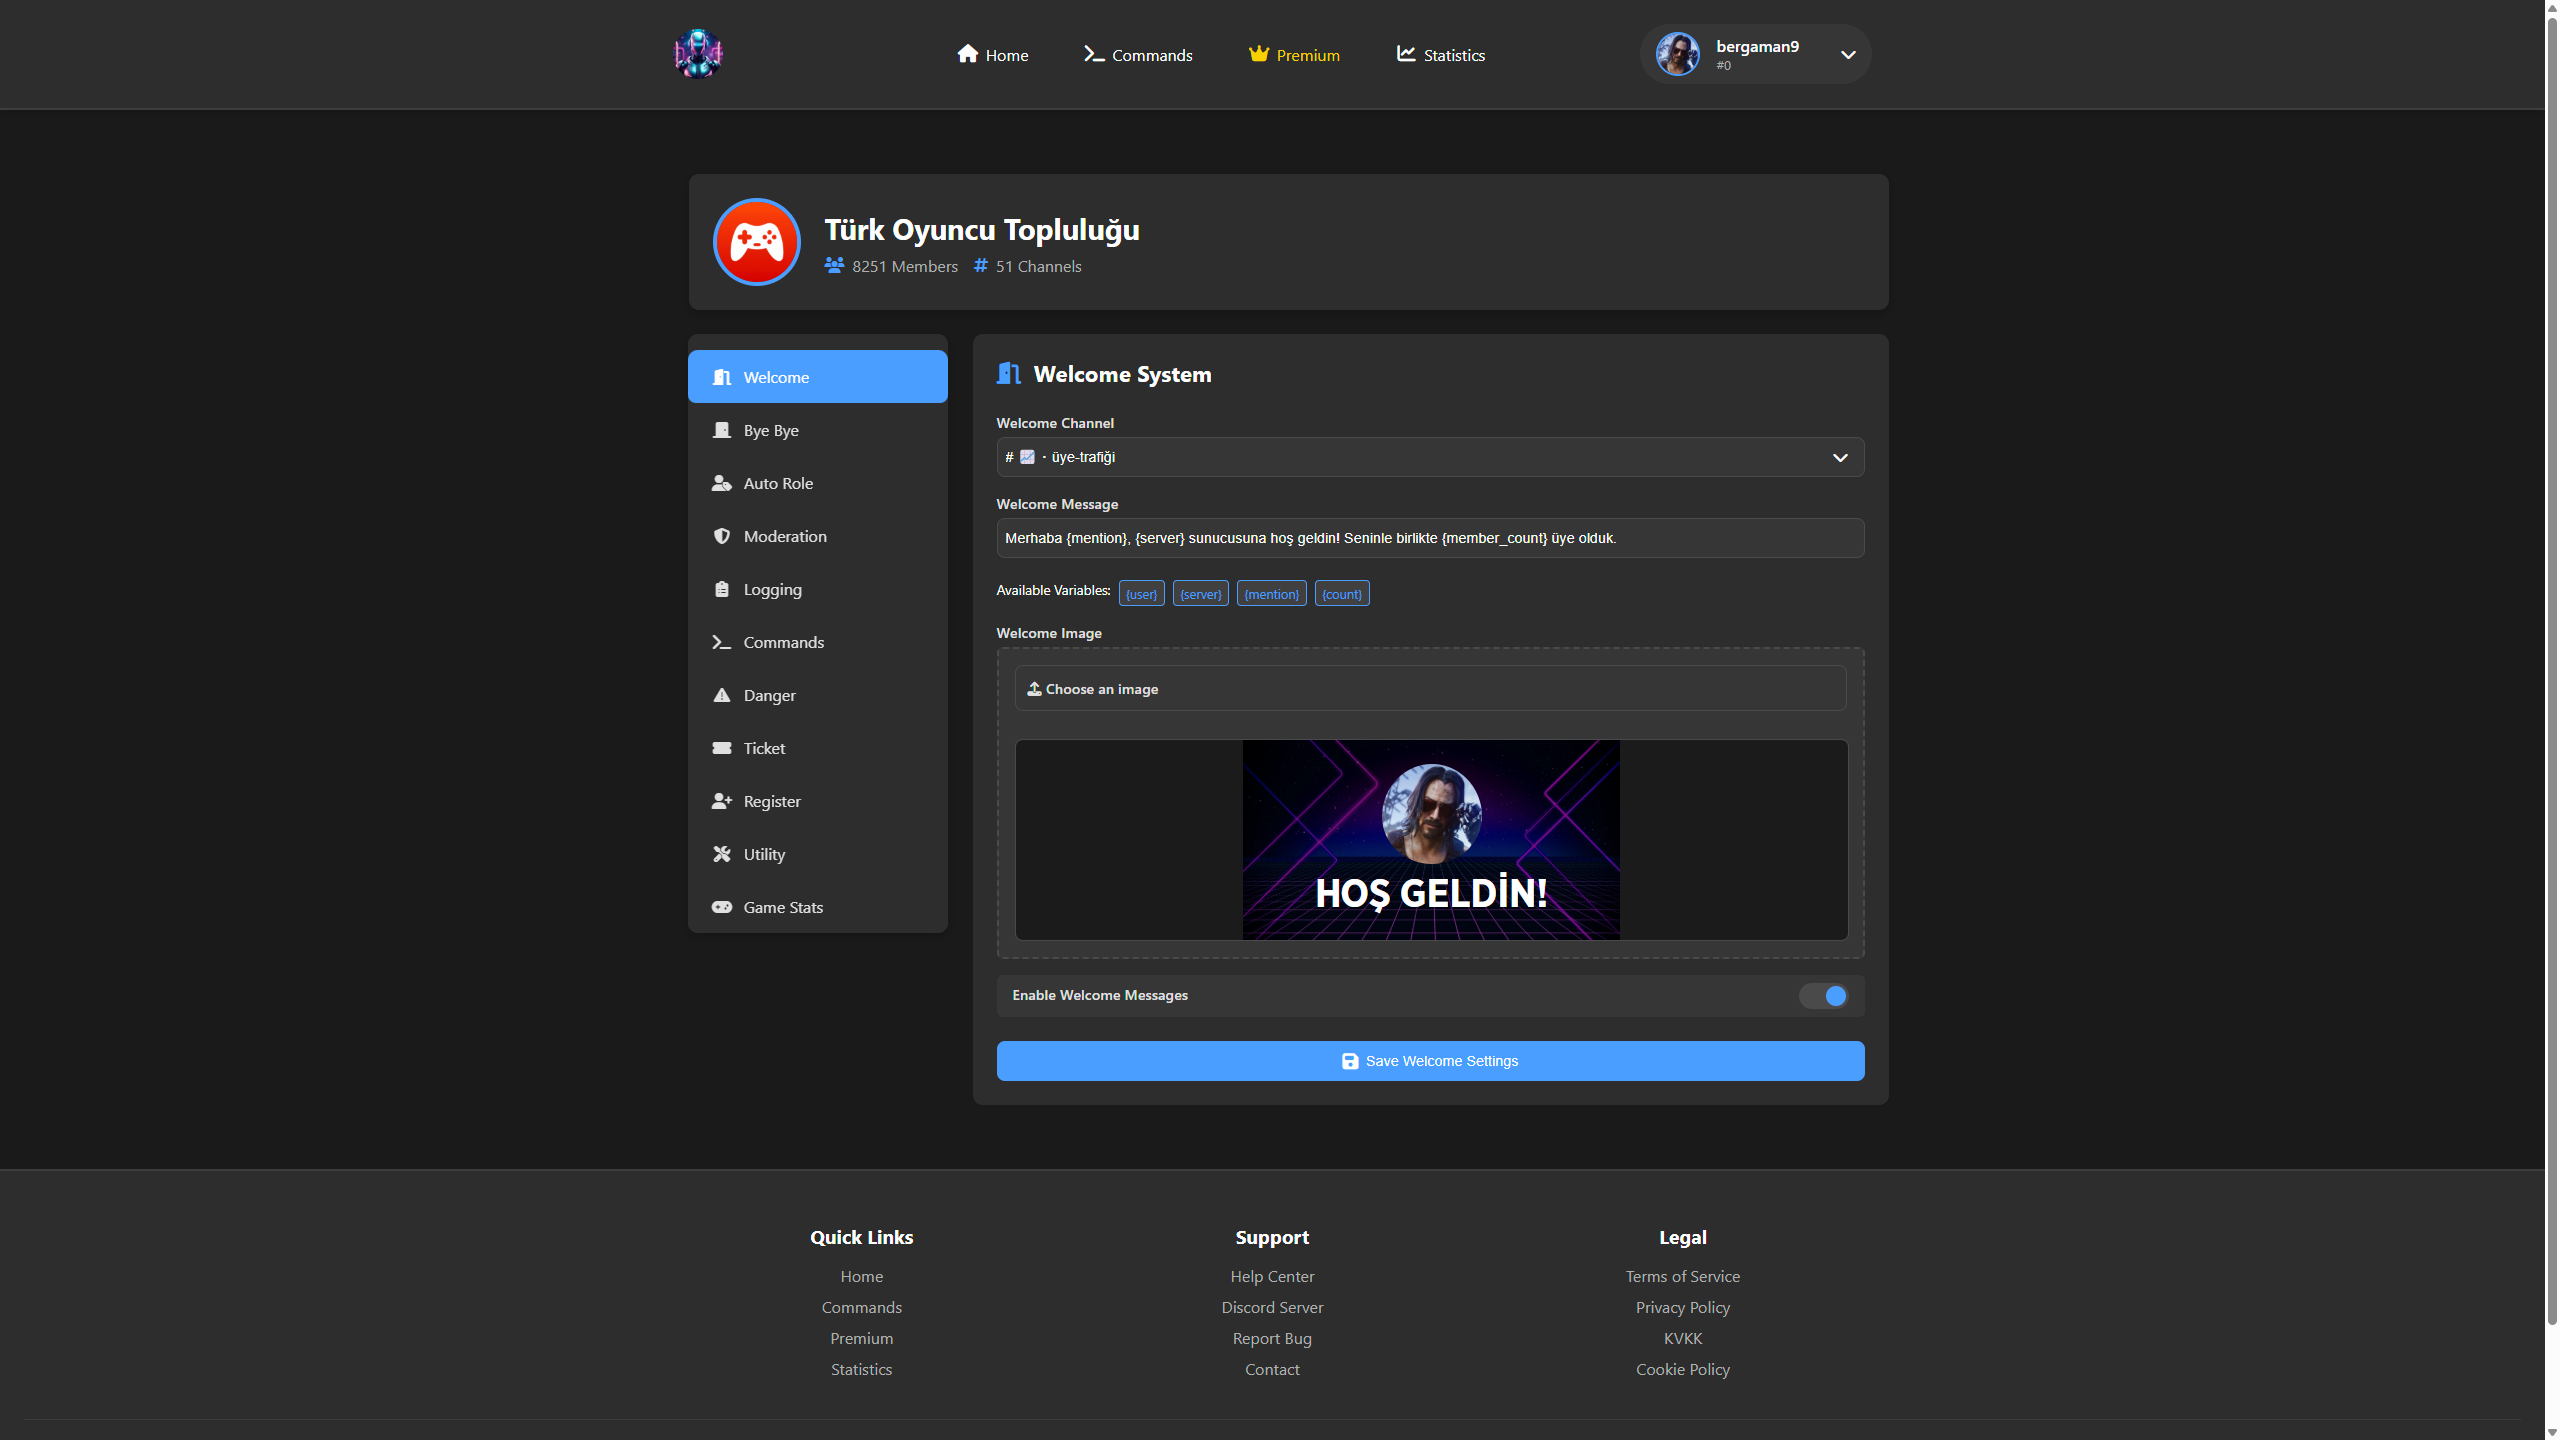Click the server's red gamepad avatar
The image size is (2560, 1440).
[x=757, y=242]
